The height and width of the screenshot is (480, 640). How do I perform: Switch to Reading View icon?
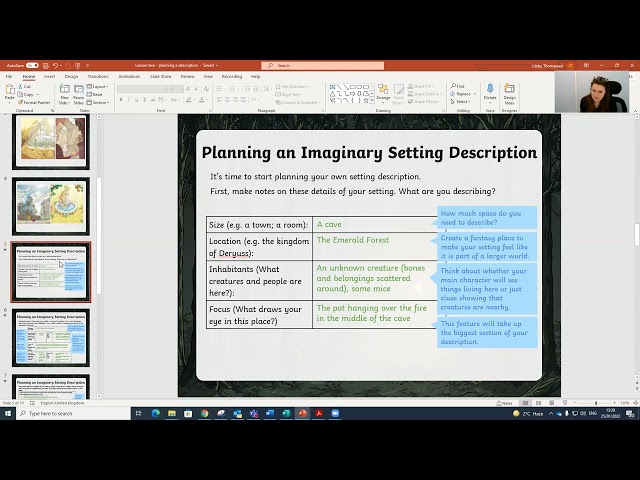point(552,403)
